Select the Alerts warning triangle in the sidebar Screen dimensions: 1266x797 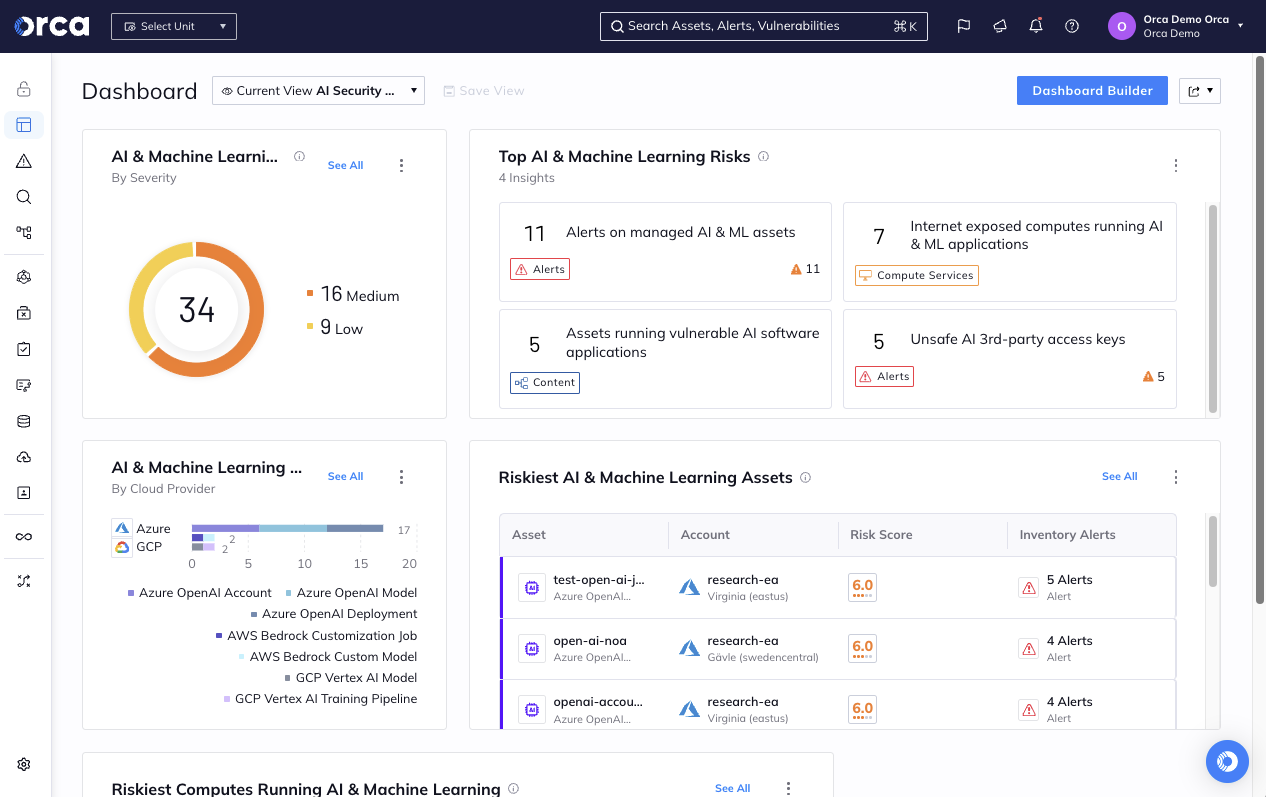pyautogui.click(x=24, y=161)
